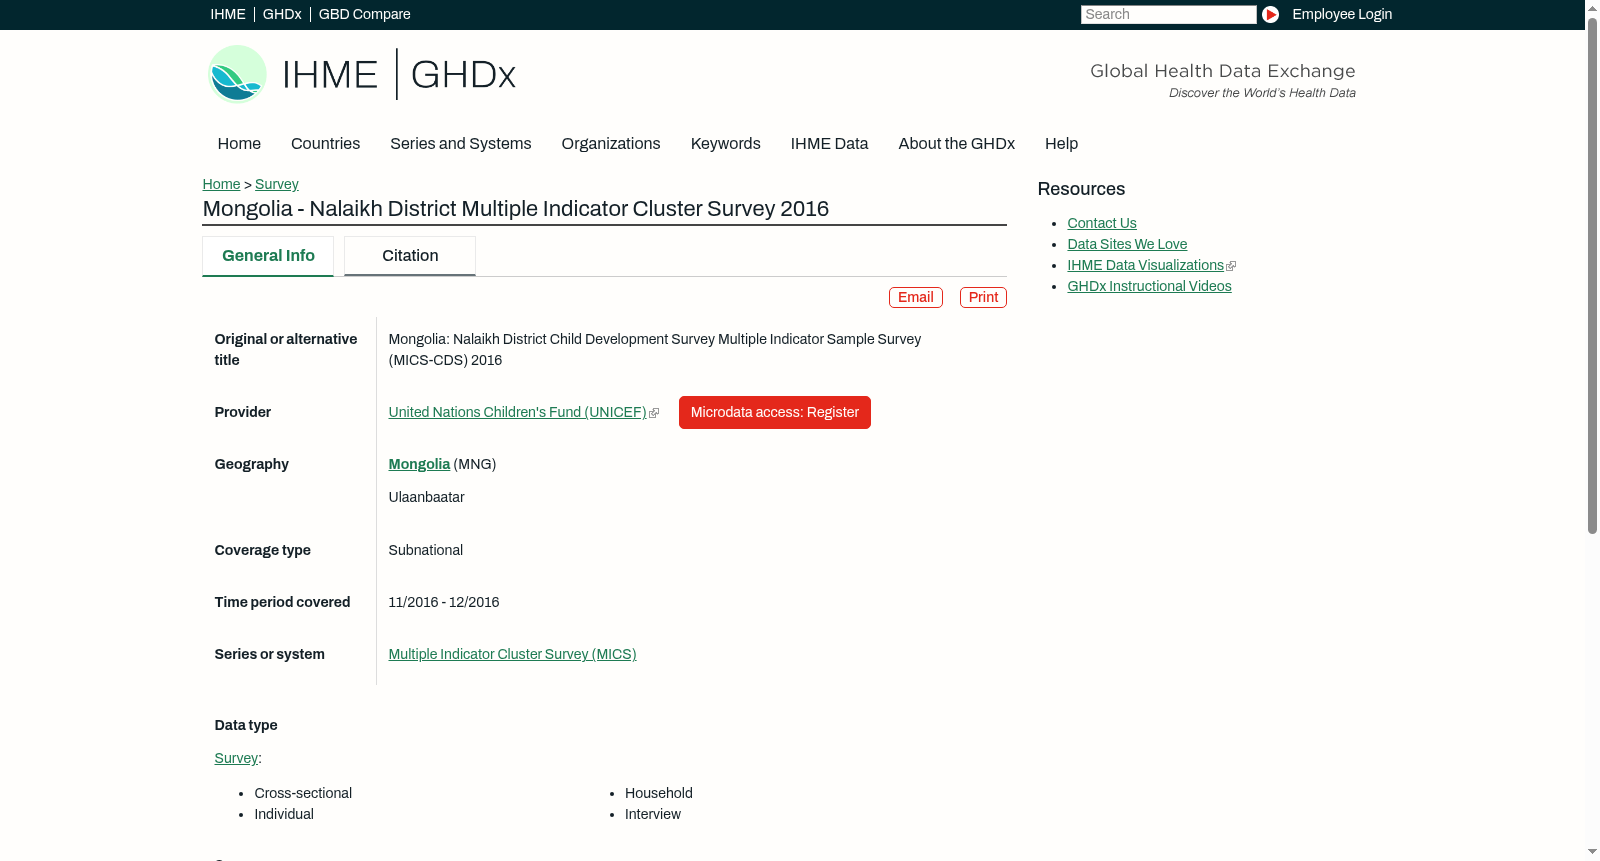This screenshot has height=861, width=1600.
Task: Click the Resources heading
Action: coord(1081,189)
